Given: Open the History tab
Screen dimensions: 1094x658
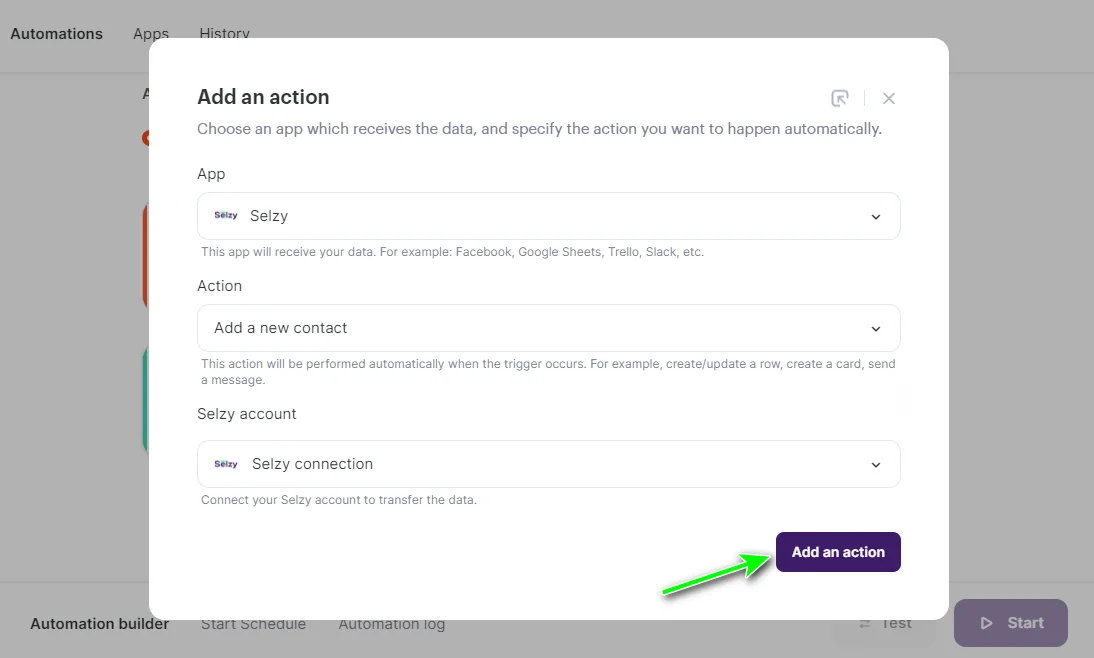Looking at the screenshot, I should click(224, 33).
